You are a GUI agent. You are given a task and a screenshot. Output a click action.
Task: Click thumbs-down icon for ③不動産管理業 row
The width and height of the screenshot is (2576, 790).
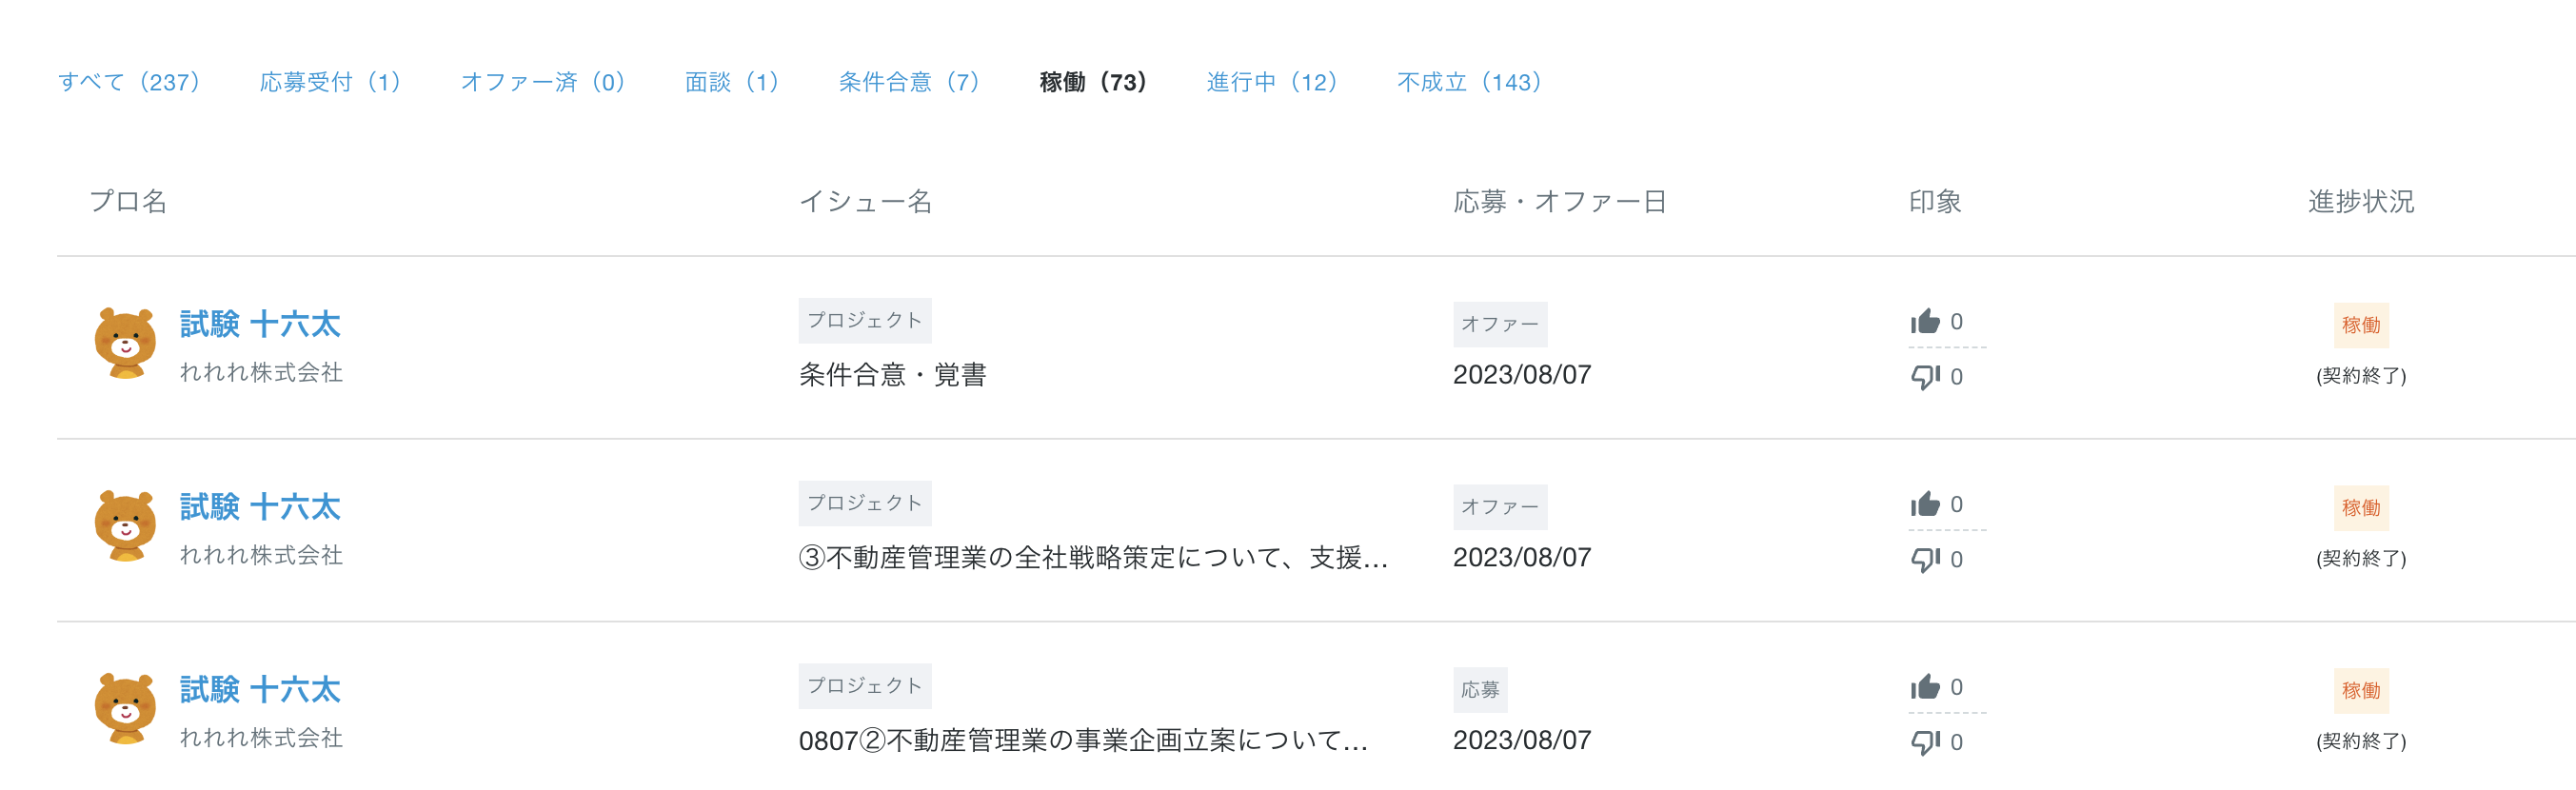click(1924, 560)
